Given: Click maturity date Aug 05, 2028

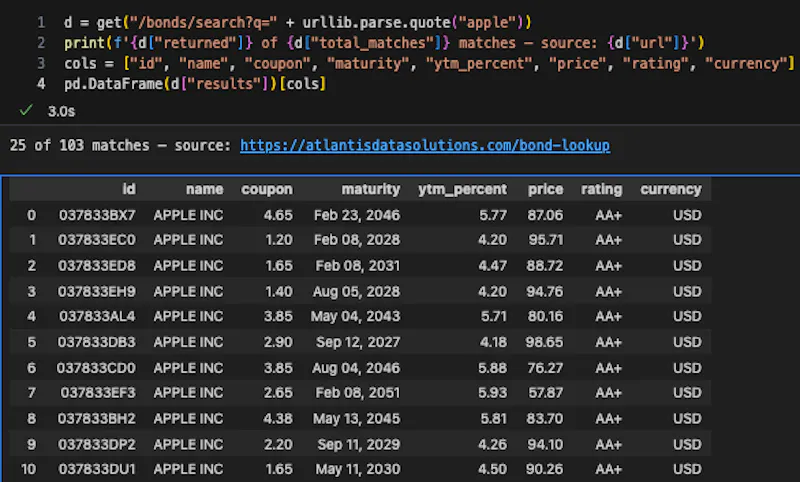Looking at the screenshot, I should tap(357, 292).
